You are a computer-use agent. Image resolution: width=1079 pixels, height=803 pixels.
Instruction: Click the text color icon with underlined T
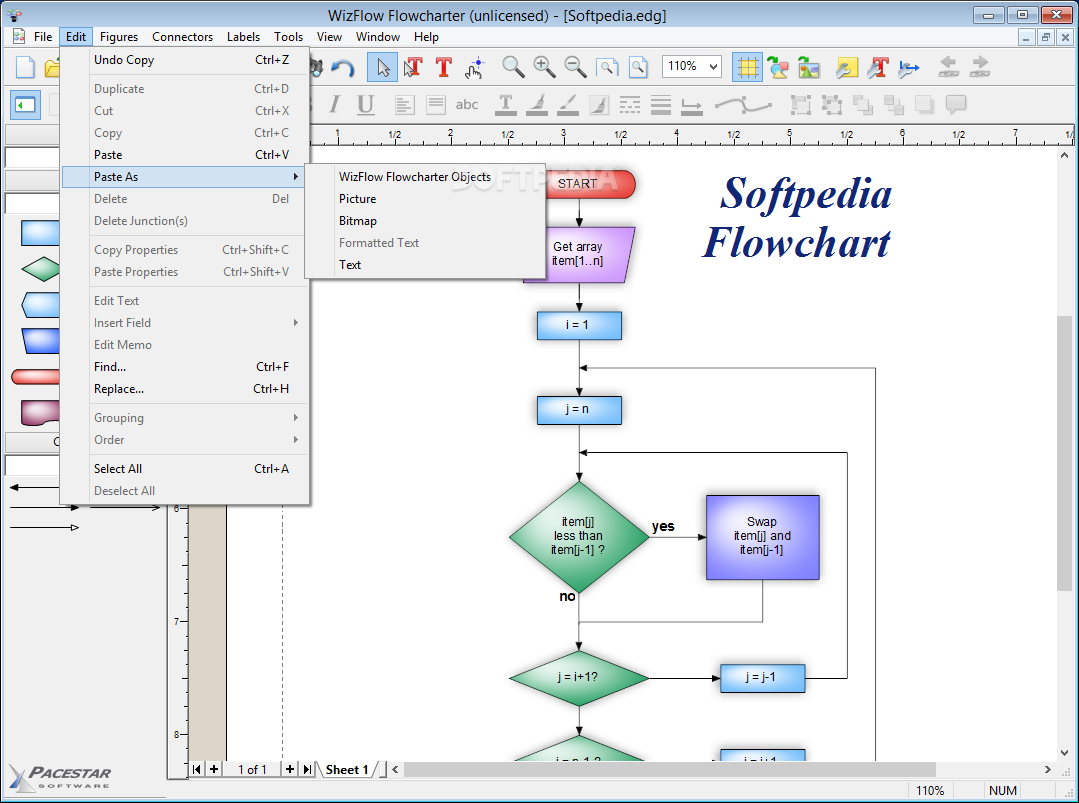(505, 105)
